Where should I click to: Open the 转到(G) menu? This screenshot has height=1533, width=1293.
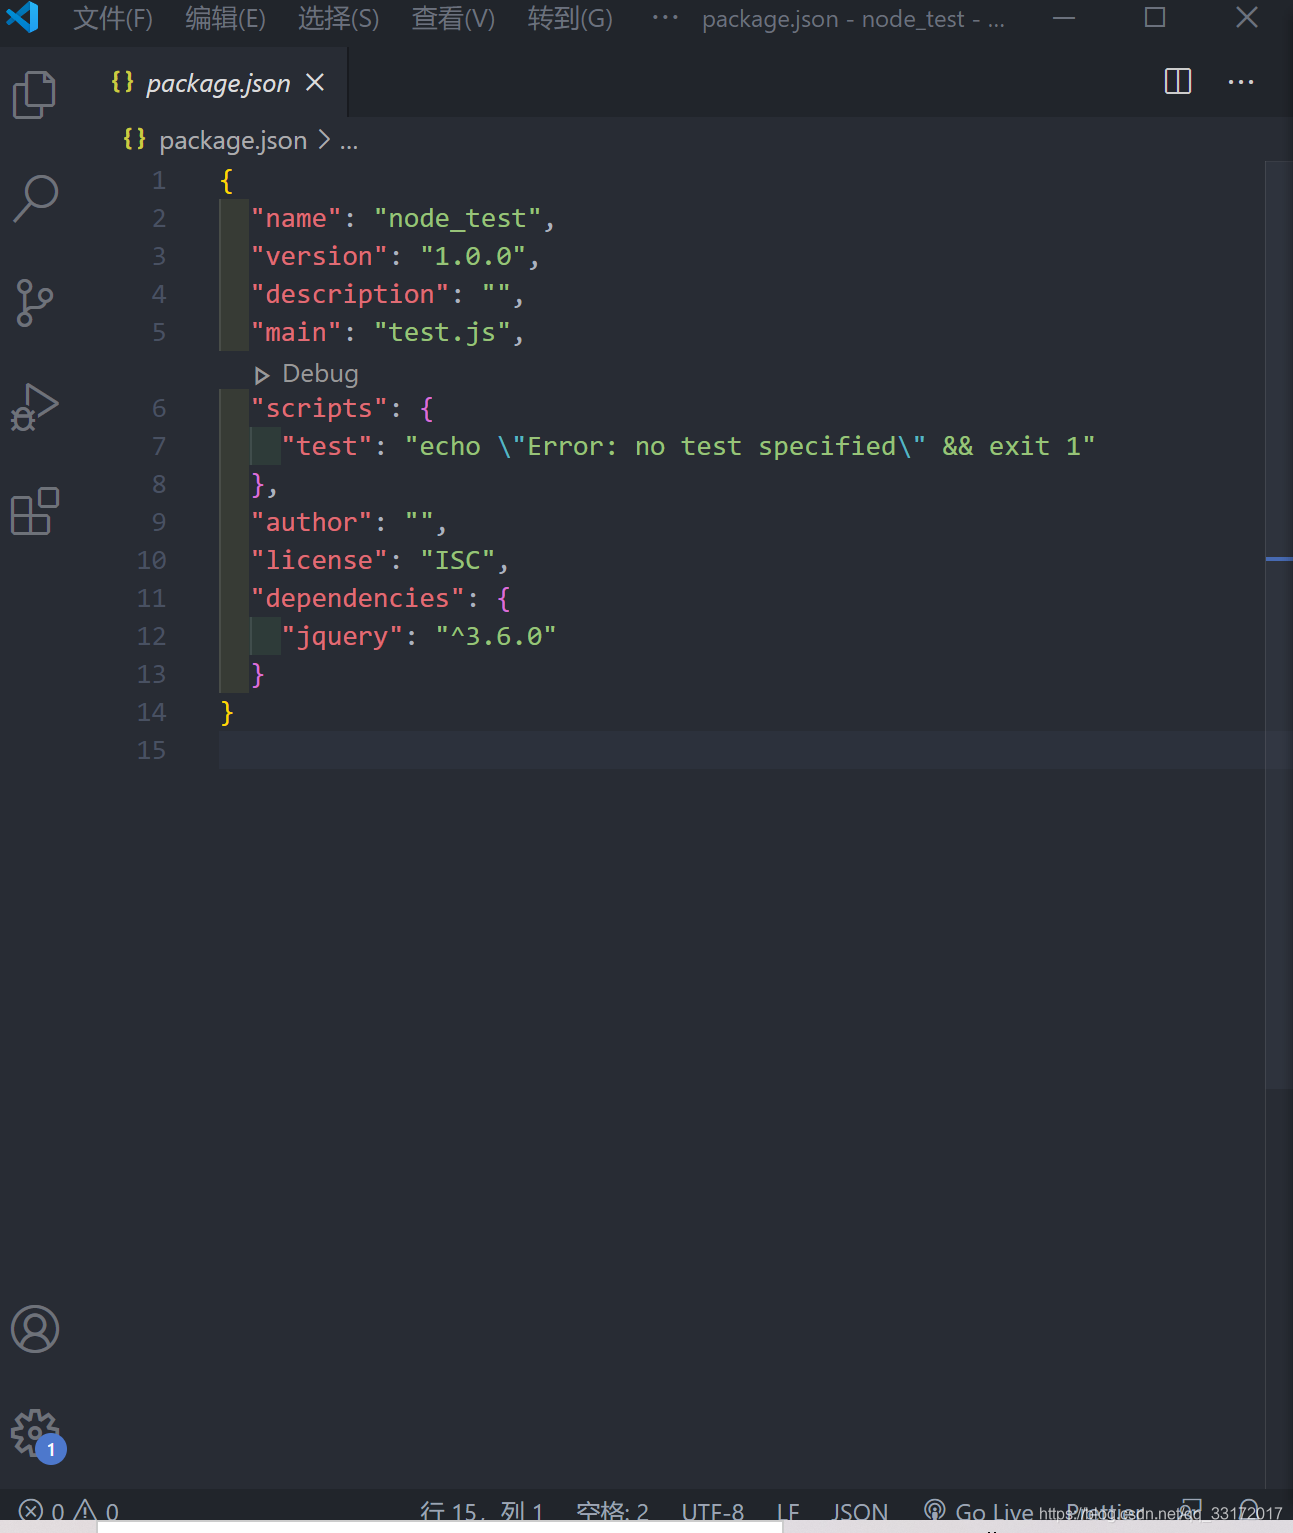tap(570, 18)
